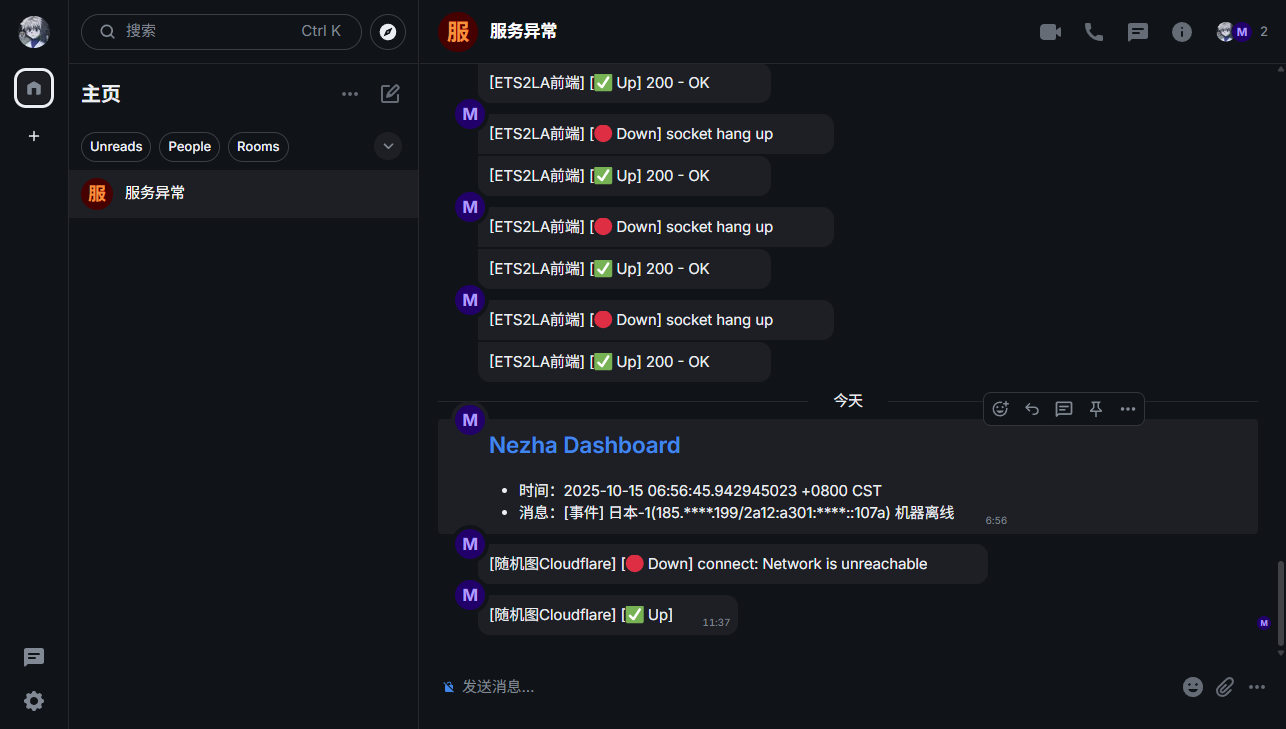Open the Nezha Dashboard link

(584, 445)
